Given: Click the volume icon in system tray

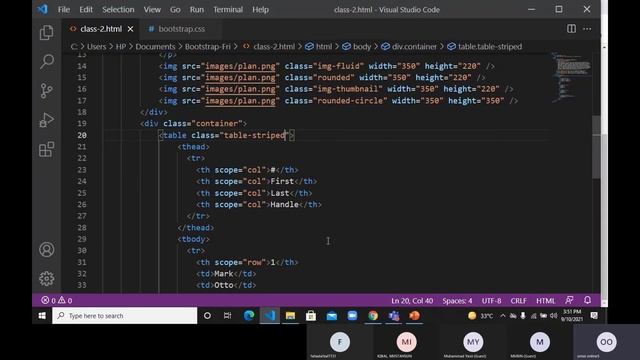Looking at the screenshot, I should 553,316.
